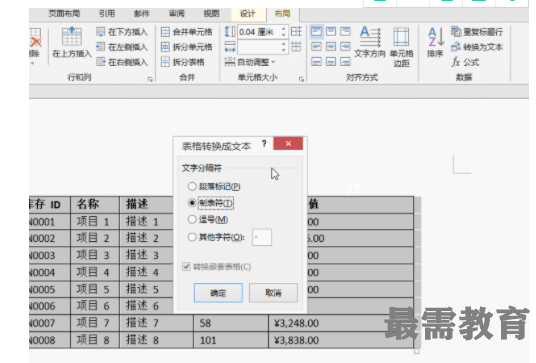536x363 pixels.
Task: Click the OK (确定) button
Action: click(x=218, y=293)
